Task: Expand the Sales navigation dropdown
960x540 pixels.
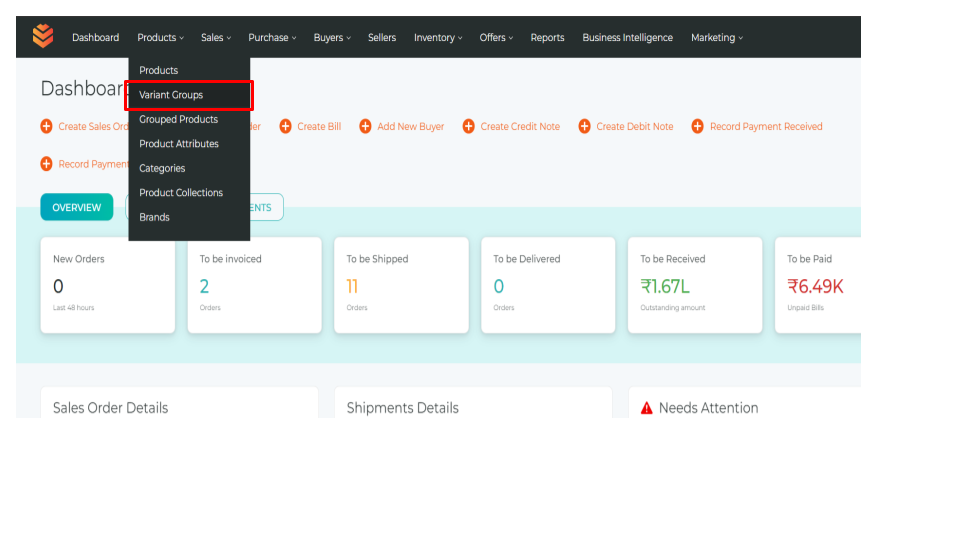Action: click(x=216, y=37)
